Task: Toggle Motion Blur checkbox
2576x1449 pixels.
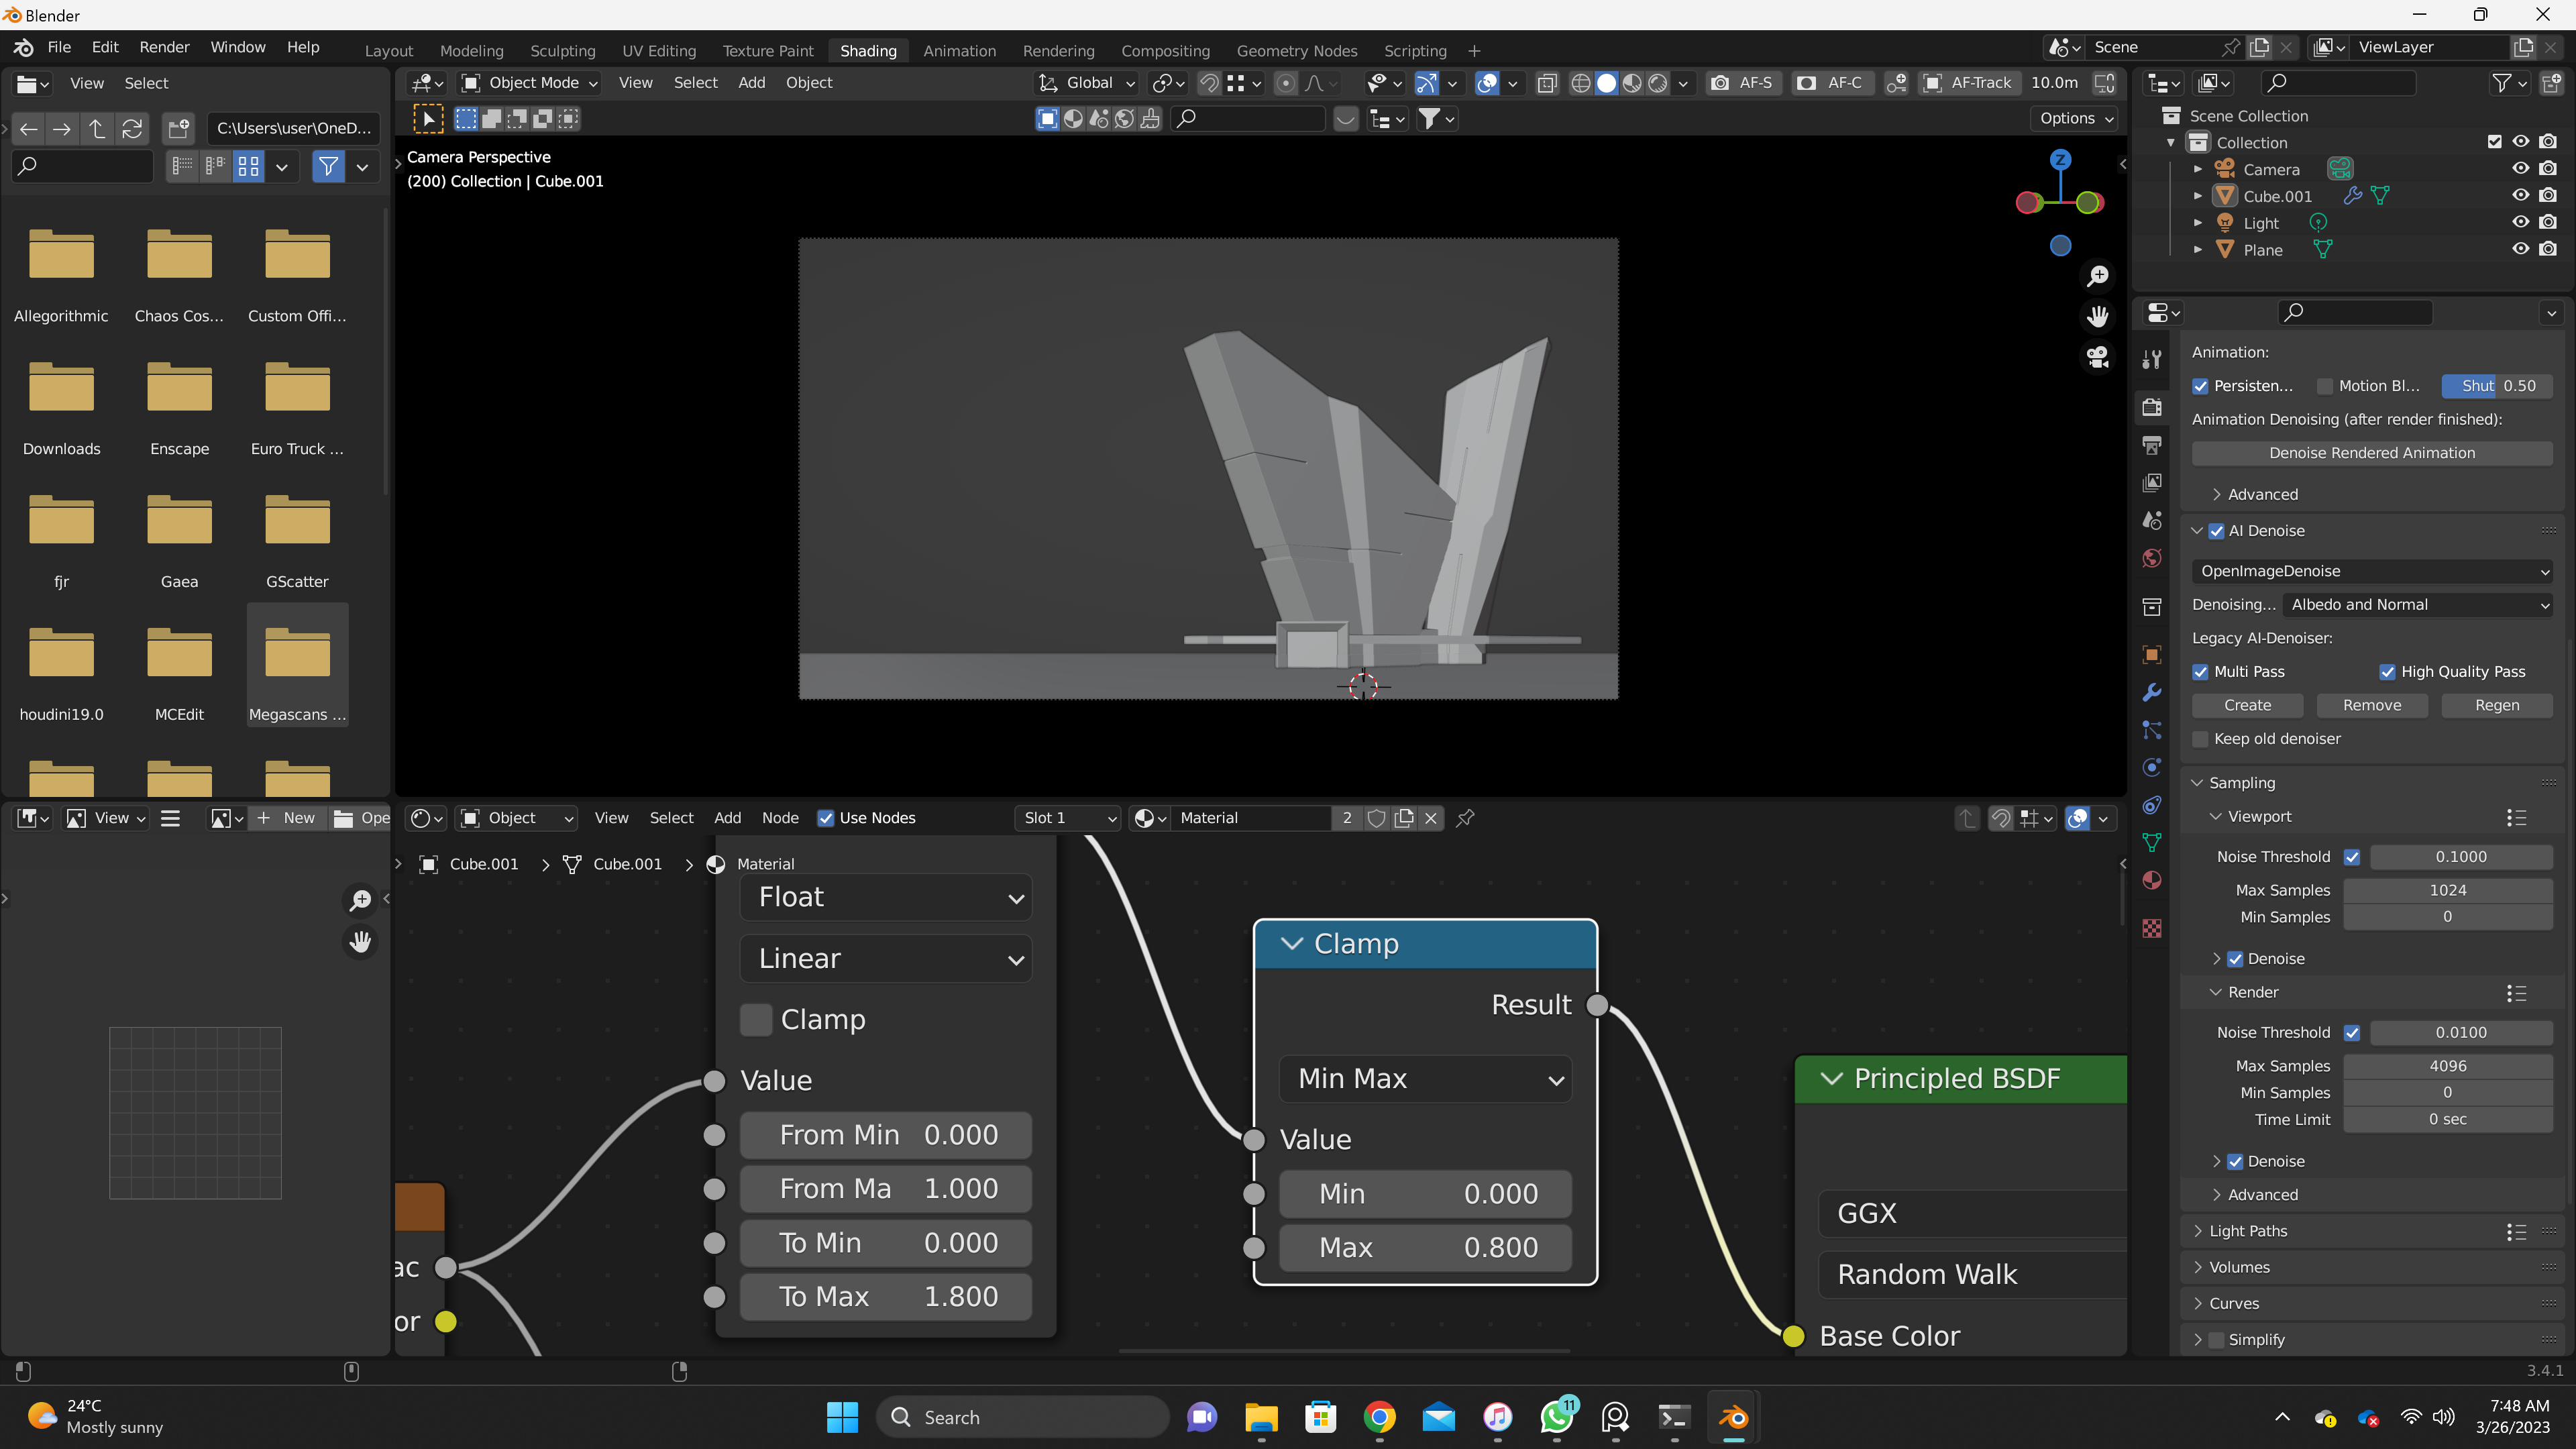Action: pyautogui.click(x=2325, y=386)
